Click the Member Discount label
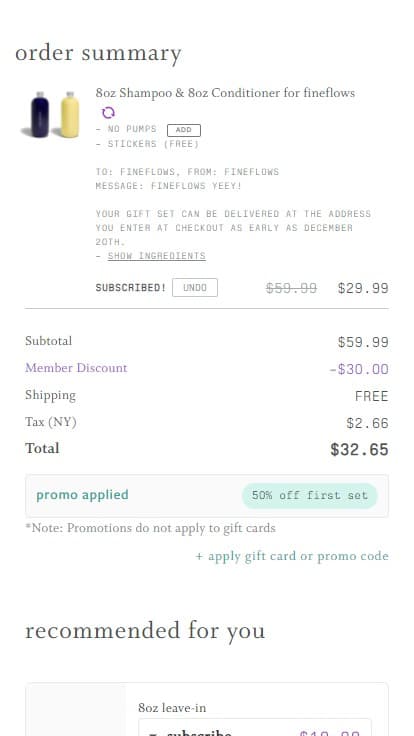The image size is (414, 736). point(76,368)
